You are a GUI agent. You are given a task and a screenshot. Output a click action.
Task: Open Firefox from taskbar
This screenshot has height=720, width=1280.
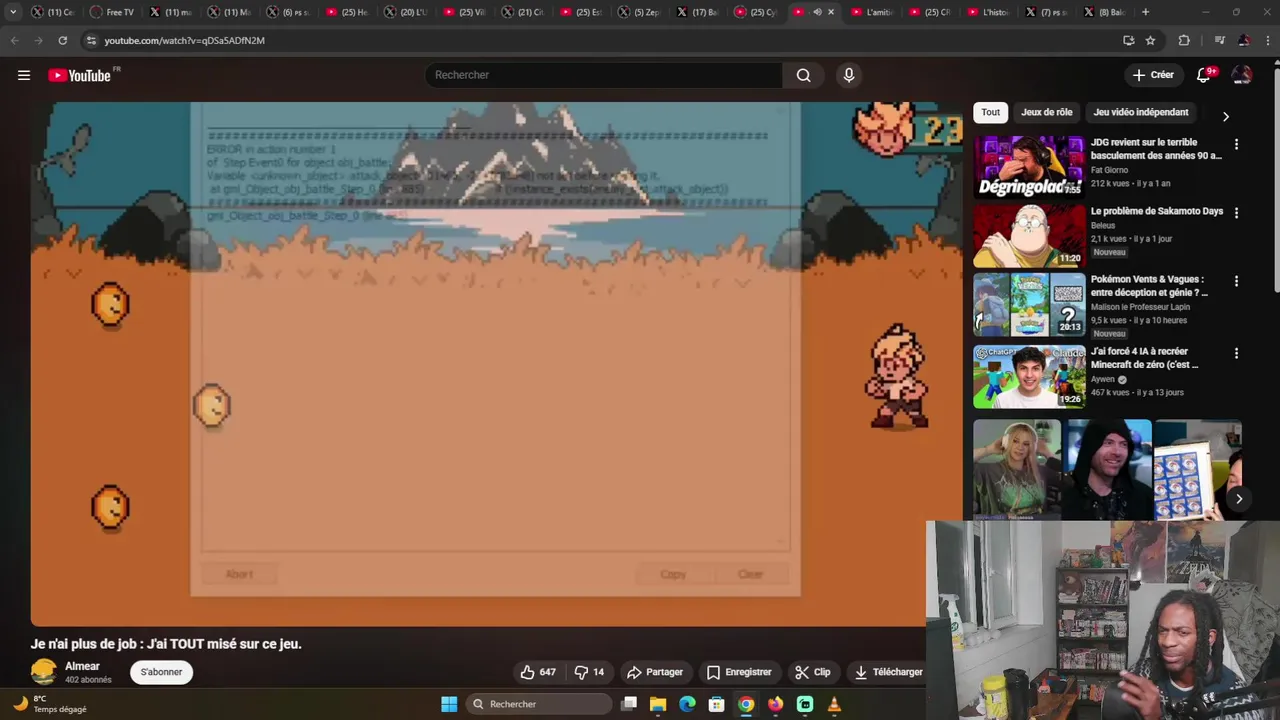(775, 704)
